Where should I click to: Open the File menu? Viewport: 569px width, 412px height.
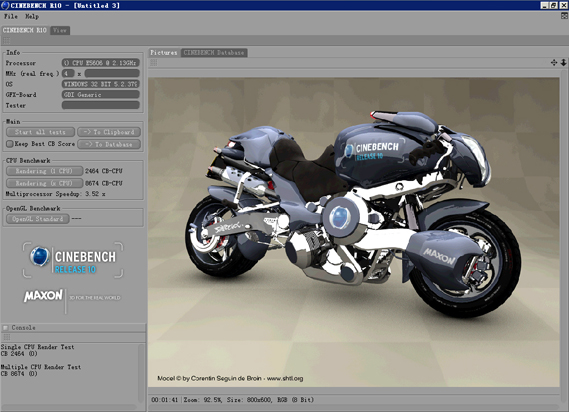[11, 16]
